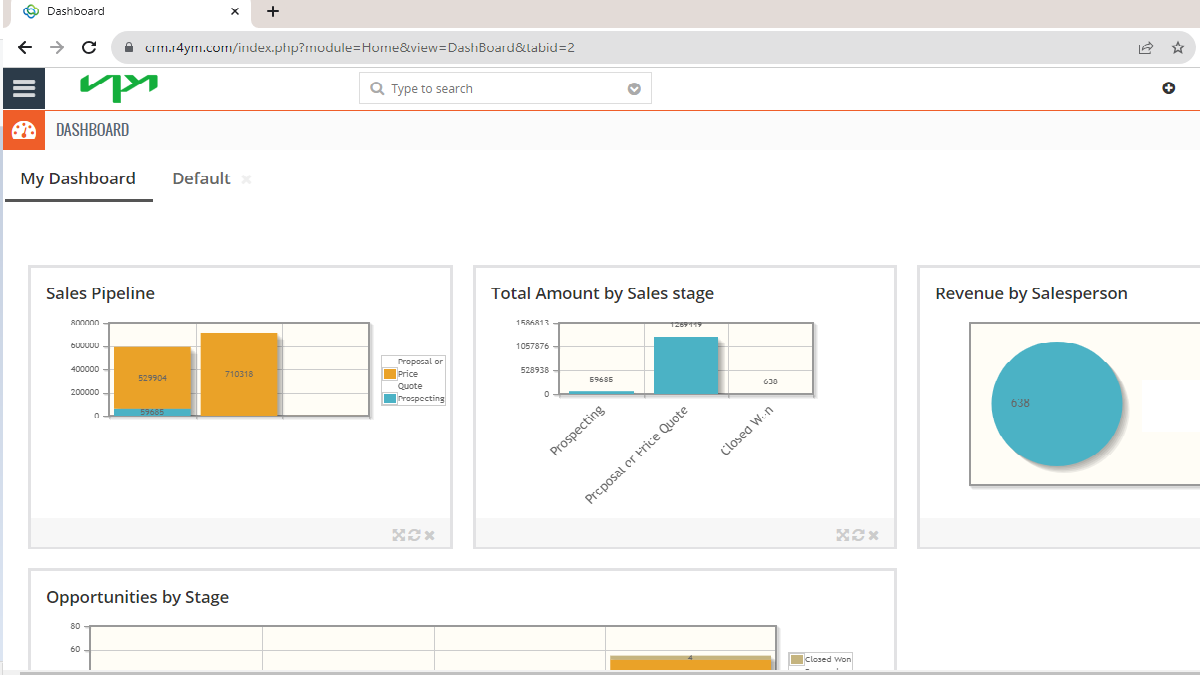
Task: Expand Total Amount by Sales stage fullscreen
Action: coord(843,535)
